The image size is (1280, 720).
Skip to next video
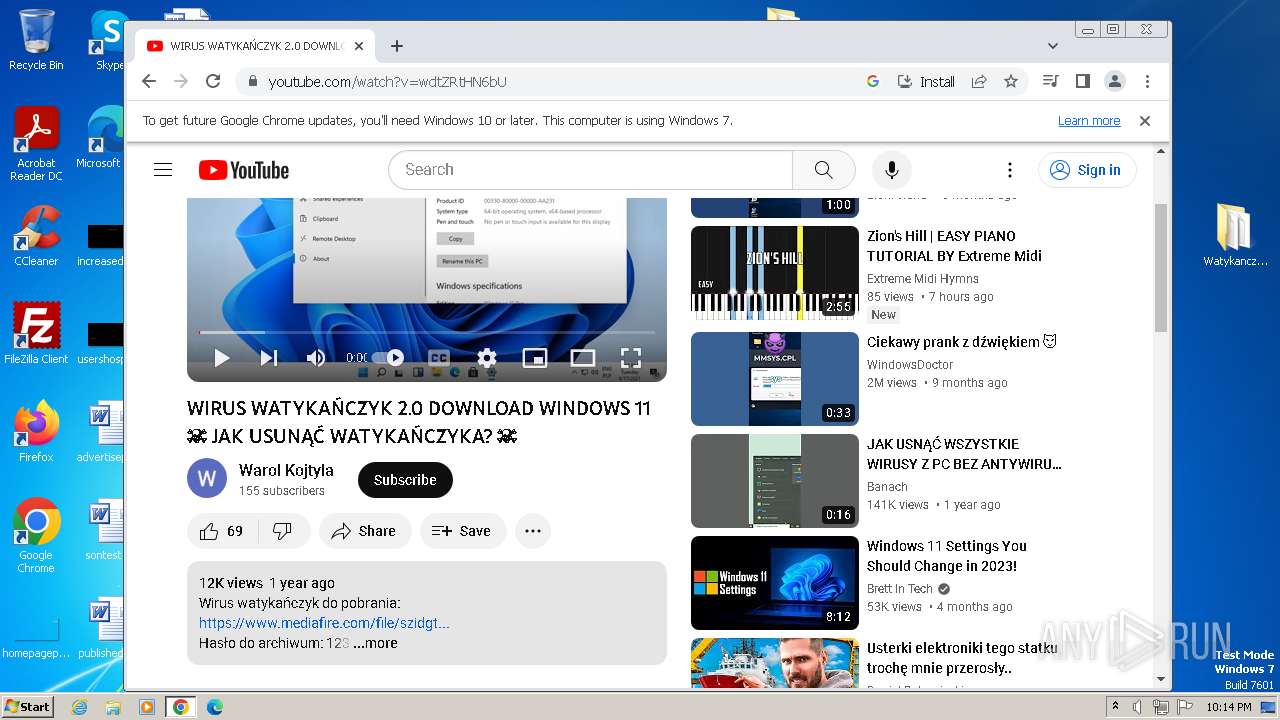(268, 358)
